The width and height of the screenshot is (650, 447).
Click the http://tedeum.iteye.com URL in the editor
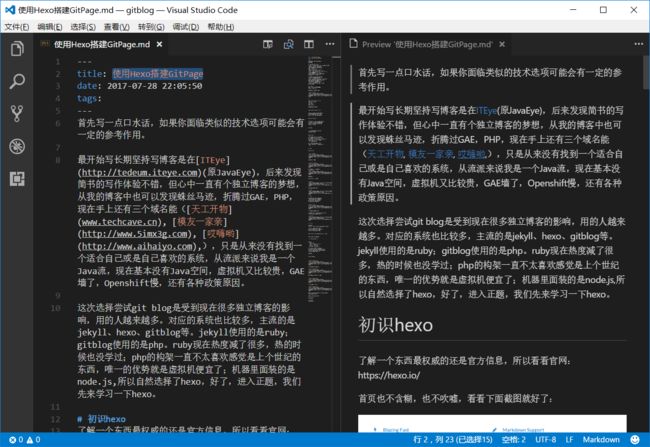140,172
